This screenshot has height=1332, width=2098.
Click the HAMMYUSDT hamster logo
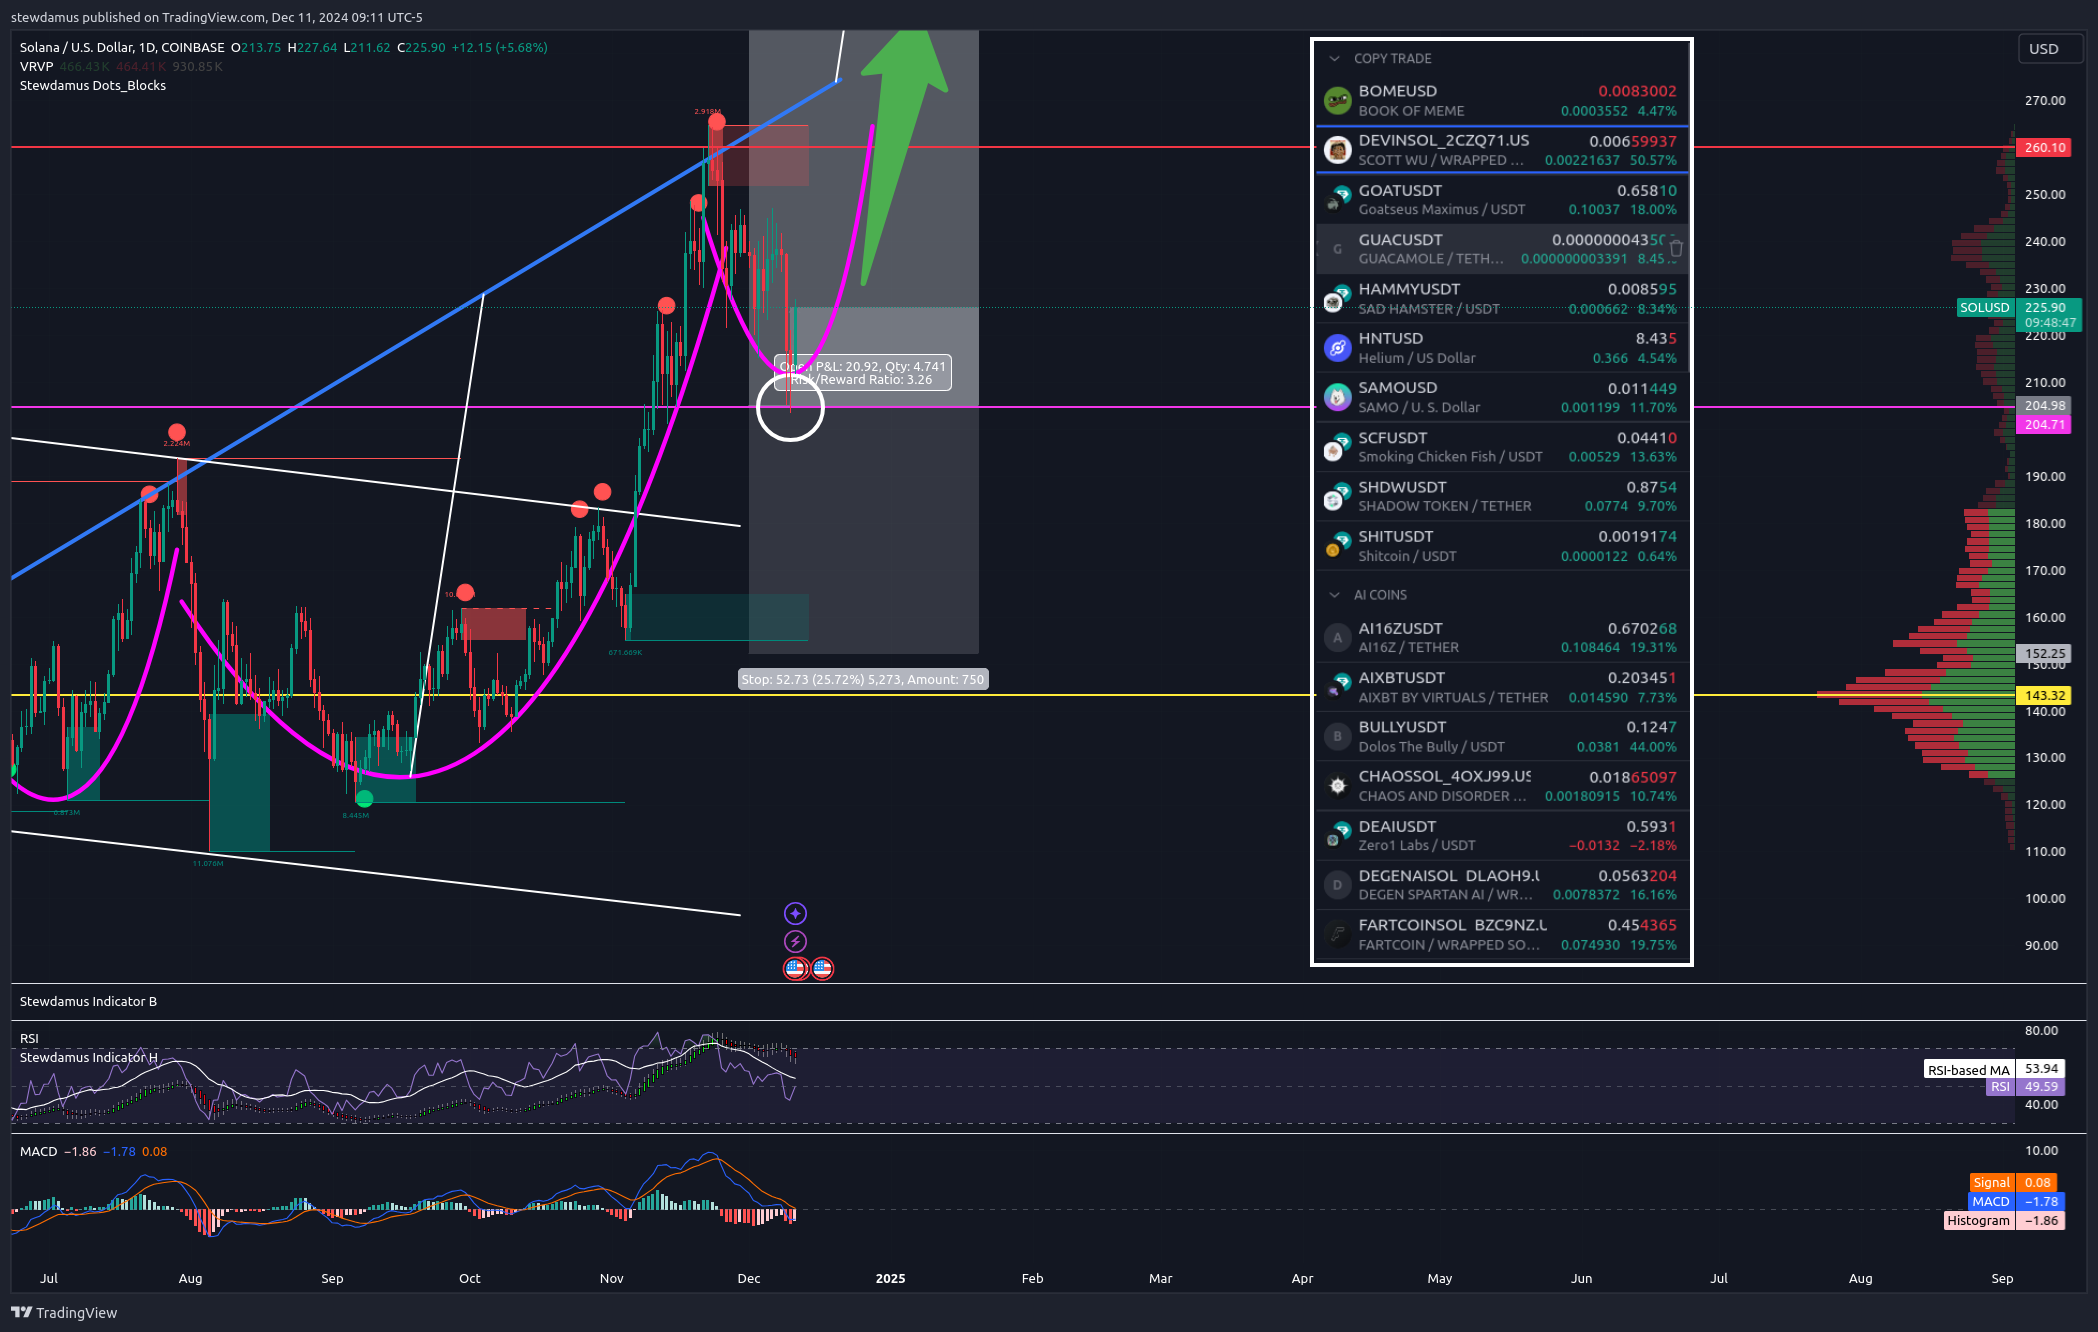(x=1337, y=298)
